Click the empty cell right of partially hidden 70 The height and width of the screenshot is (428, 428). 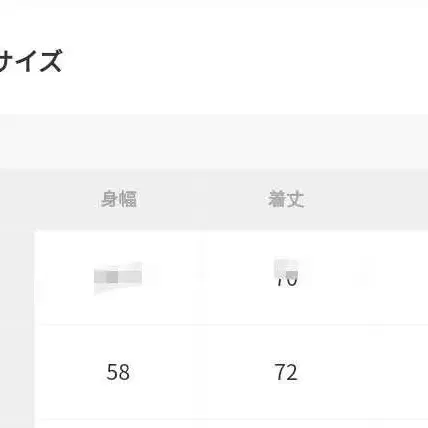click(x=398, y=277)
